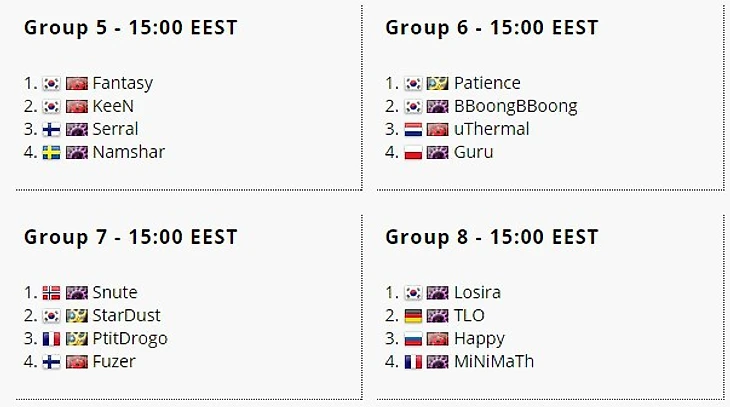Screen dimensions: 730x407
Task: Click the Zerg race icon beside Snute
Action: [x=77, y=293]
